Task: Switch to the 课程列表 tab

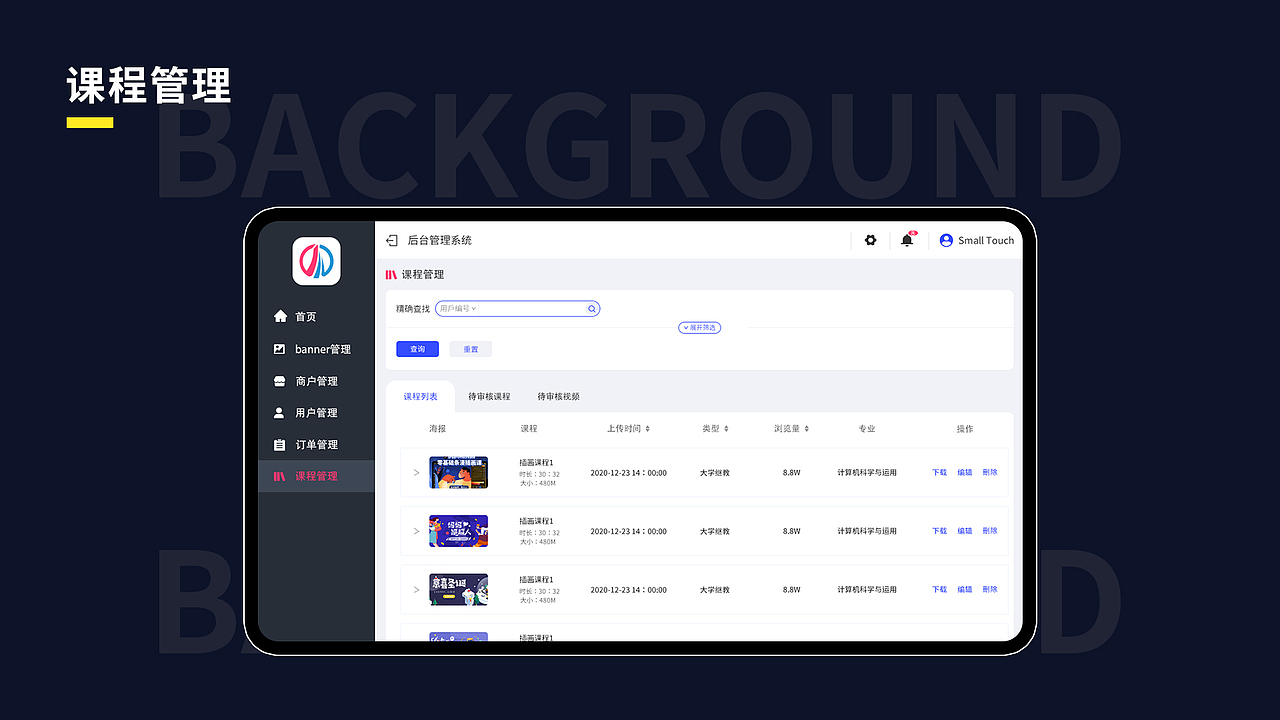Action: point(420,397)
